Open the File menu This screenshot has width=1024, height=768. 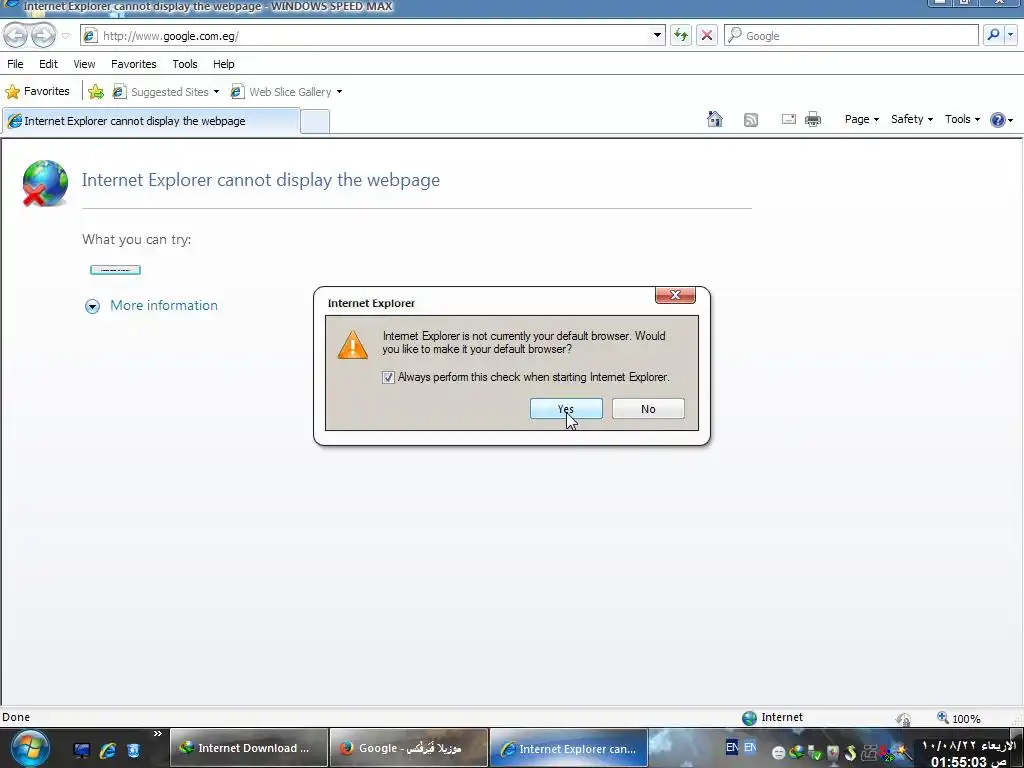15,64
